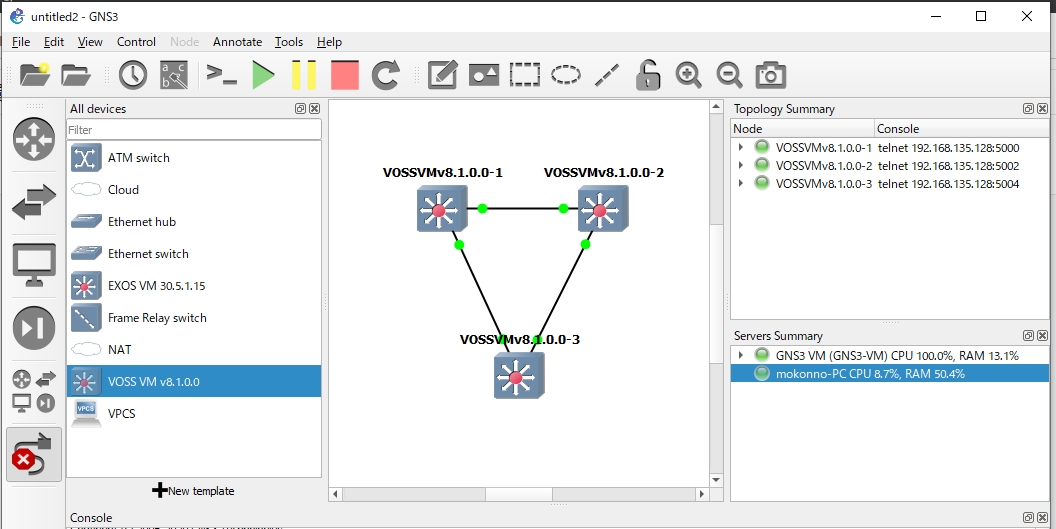Viewport: 1056px width, 529px height.
Task: Expand VOSSVMv8.1.0.0-3 in Topology Summary
Action: (x=741, y=183)
